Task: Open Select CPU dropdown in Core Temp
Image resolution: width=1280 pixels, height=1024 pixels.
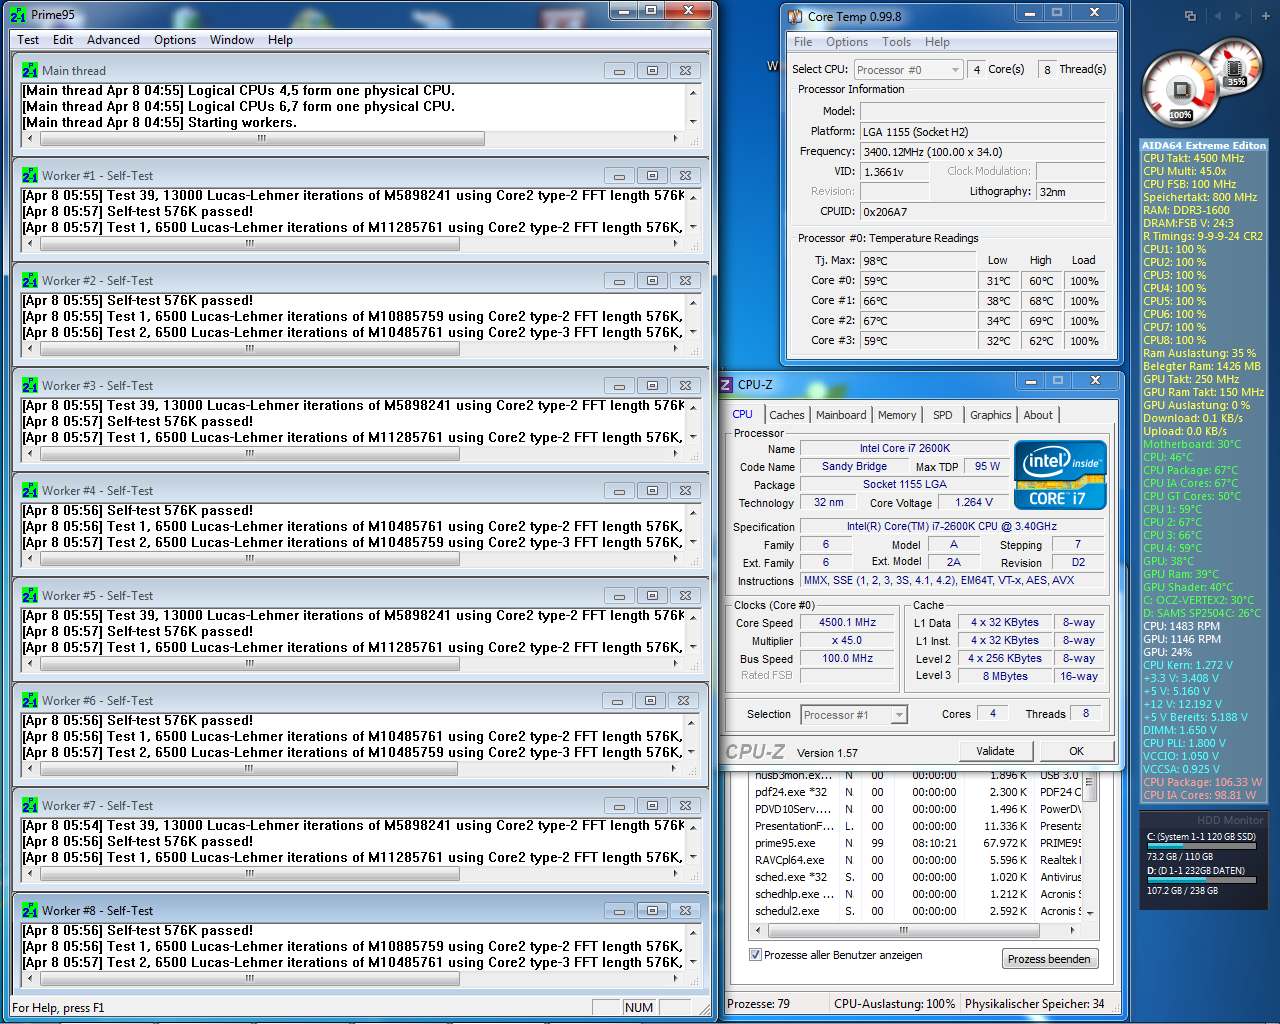Action: coord(908,69)
